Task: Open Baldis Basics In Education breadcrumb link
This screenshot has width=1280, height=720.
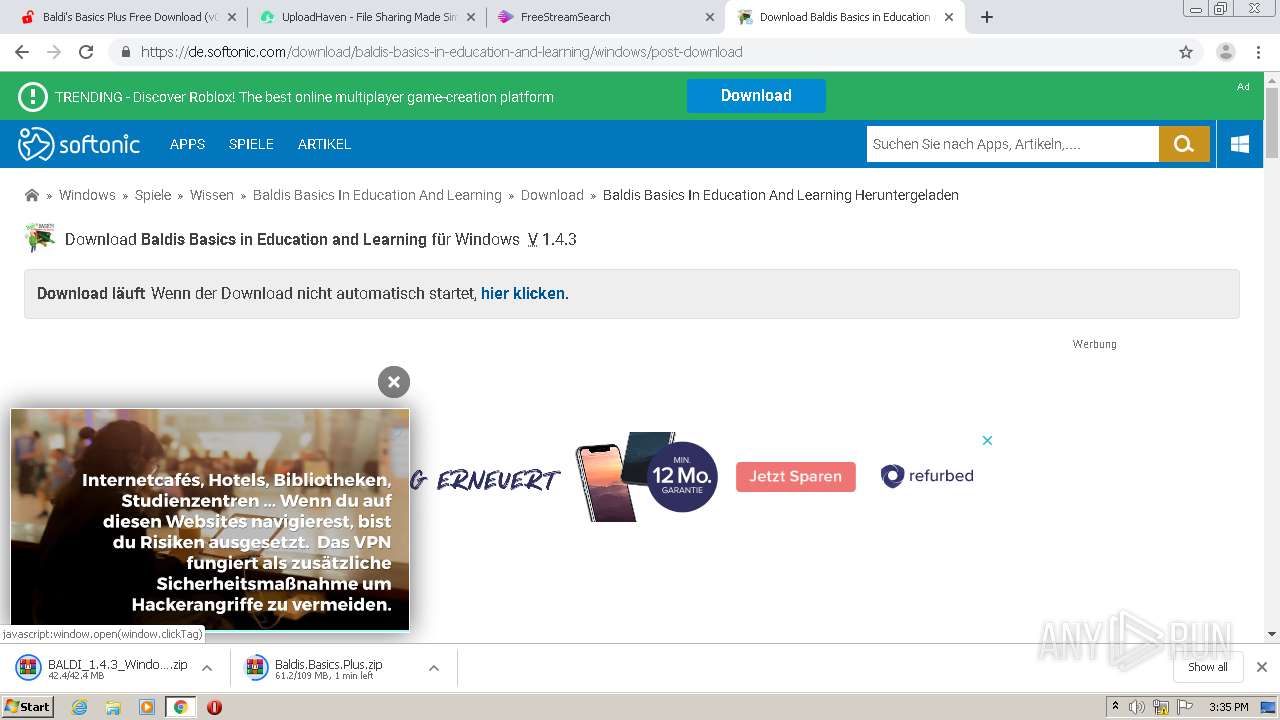Action: [x=377, y=195]
